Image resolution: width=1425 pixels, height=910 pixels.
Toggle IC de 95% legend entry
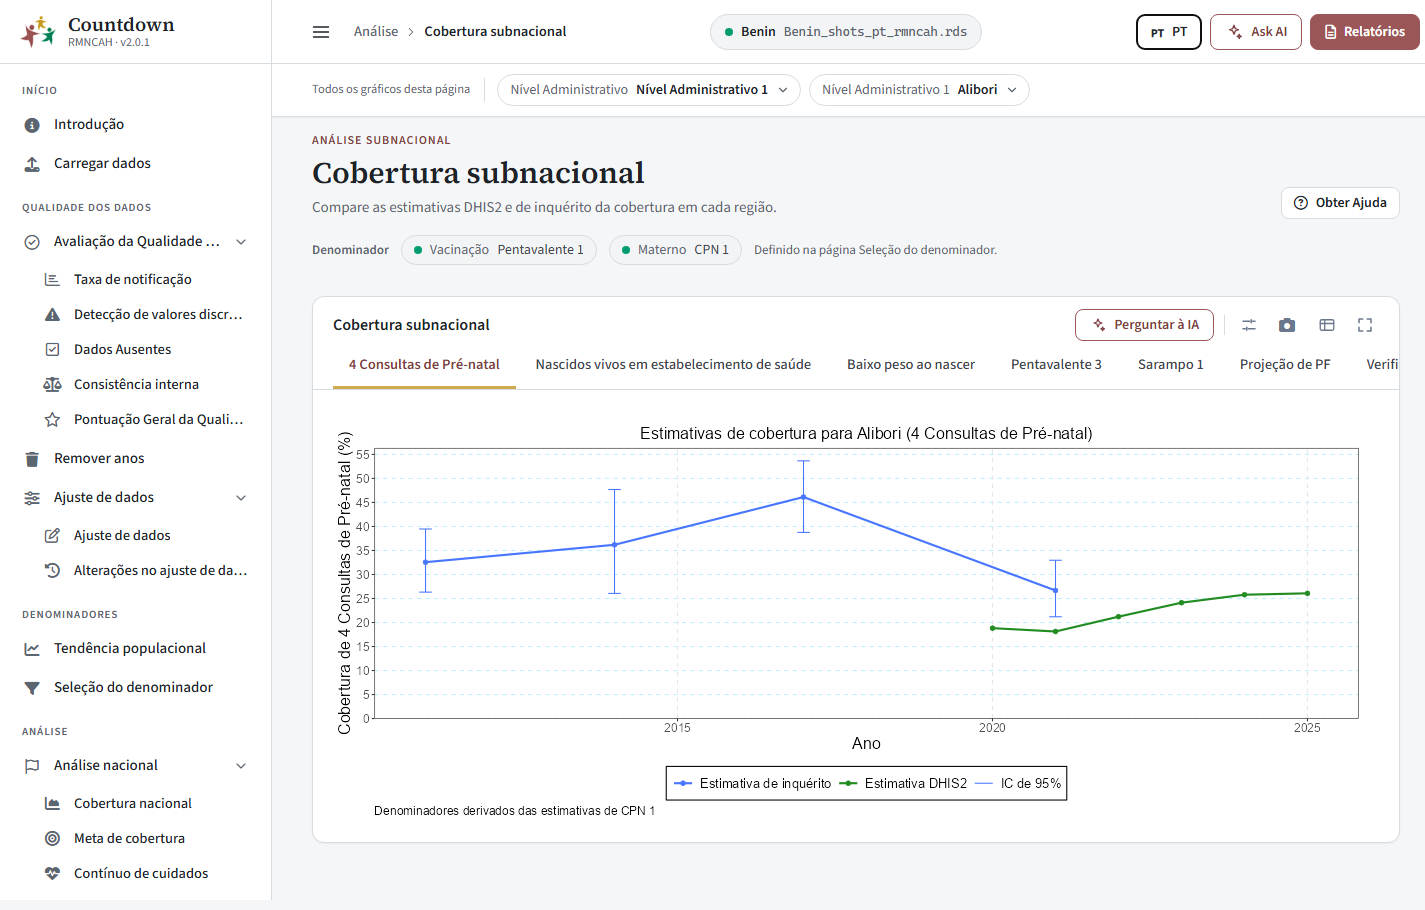click(1017, 784)
